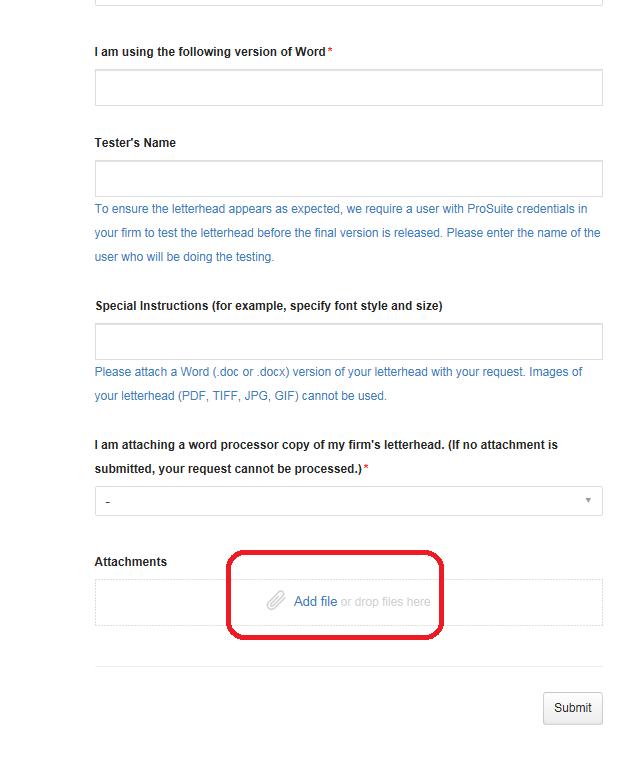
Task: Click the red asterisk after "cannot be processed.)"
Action: pyautogui.click(x=366, y=468)
